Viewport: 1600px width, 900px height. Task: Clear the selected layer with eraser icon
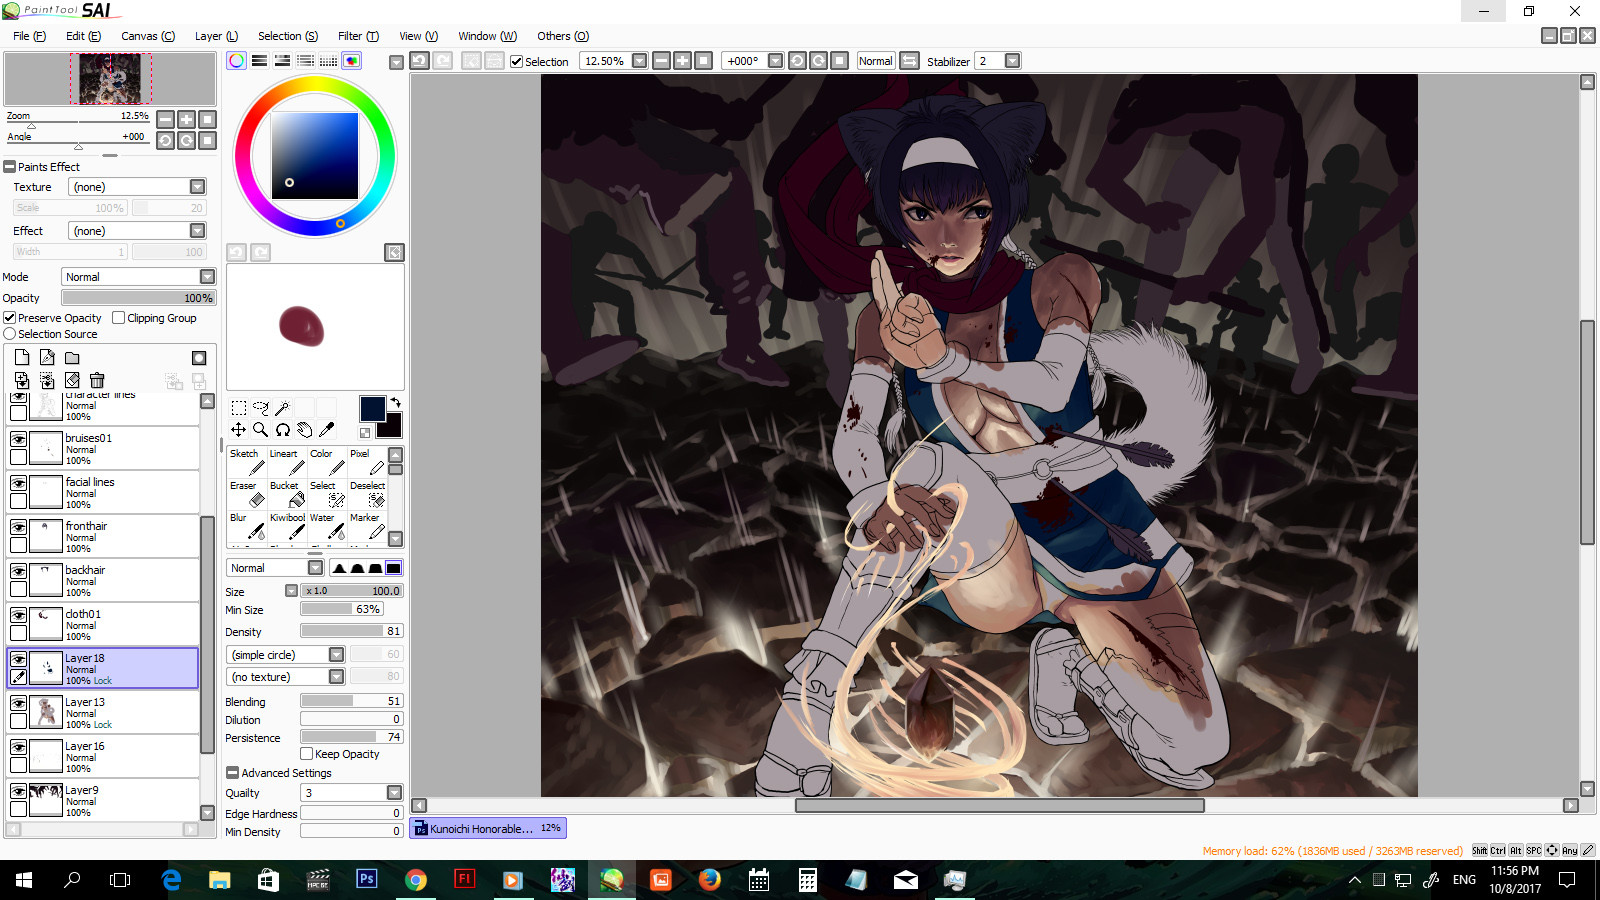[x=72, y=380]
